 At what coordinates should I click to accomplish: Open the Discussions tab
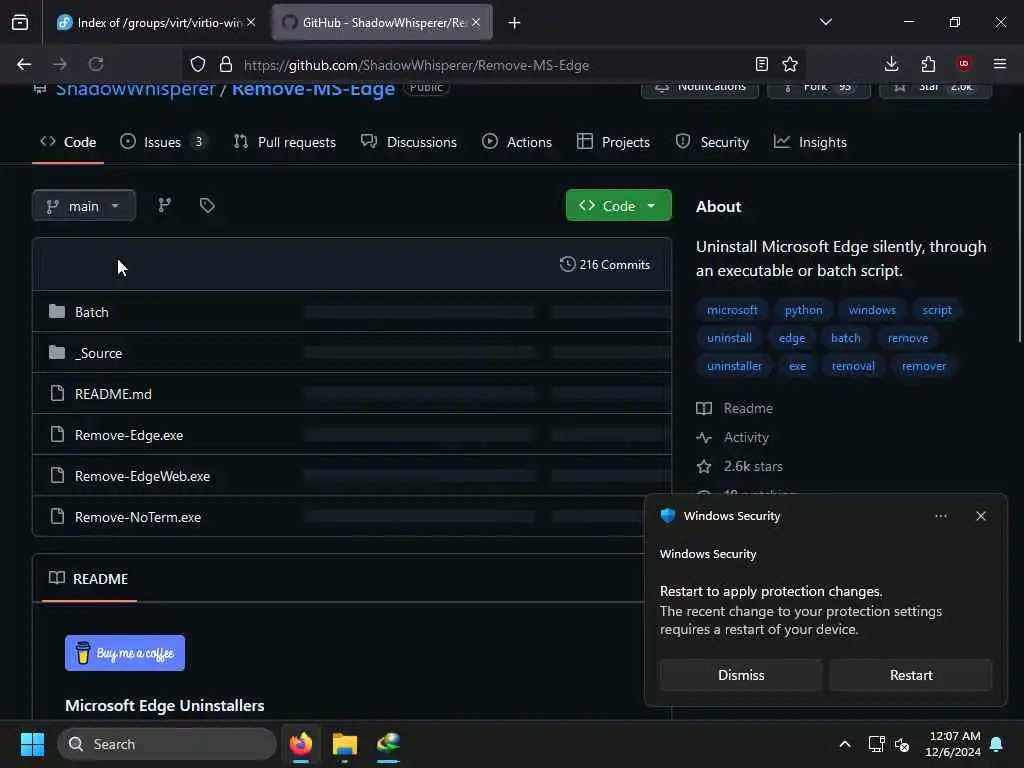[x=409, y=142]
